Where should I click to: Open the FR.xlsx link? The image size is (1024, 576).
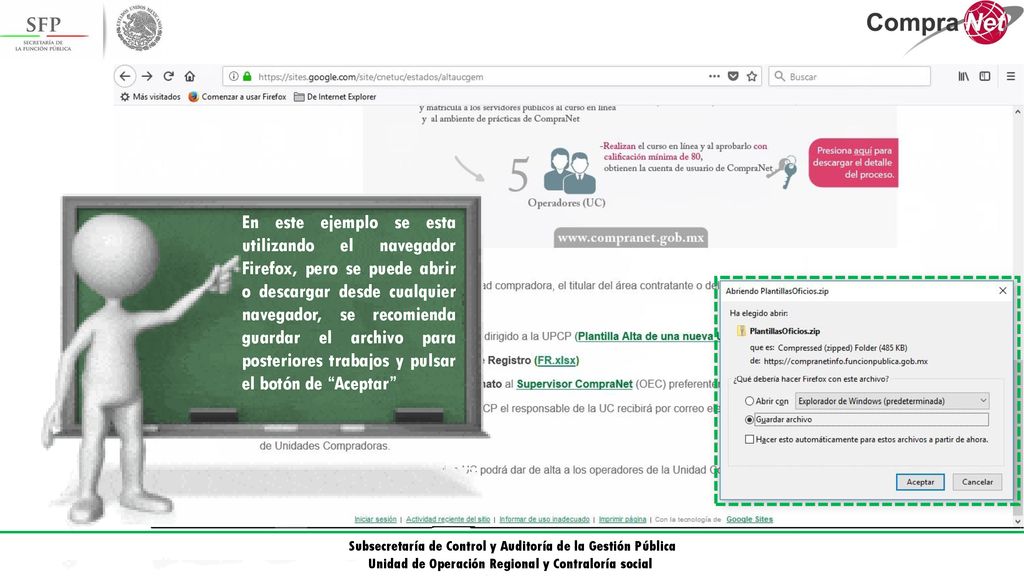[x=556, y=360]
